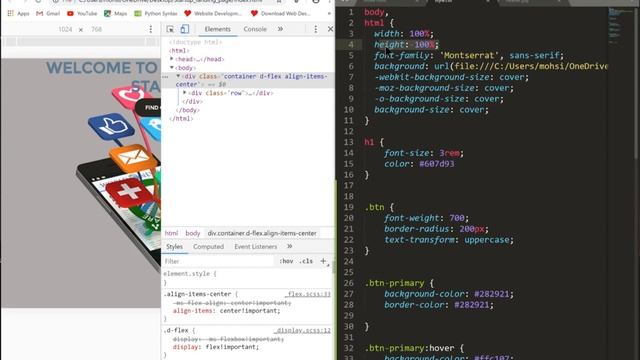The height and width of the screenshot is (360, 640).
Task: Open the _display.scss source link
Action: pyautogui.click(x=302, y=330)
